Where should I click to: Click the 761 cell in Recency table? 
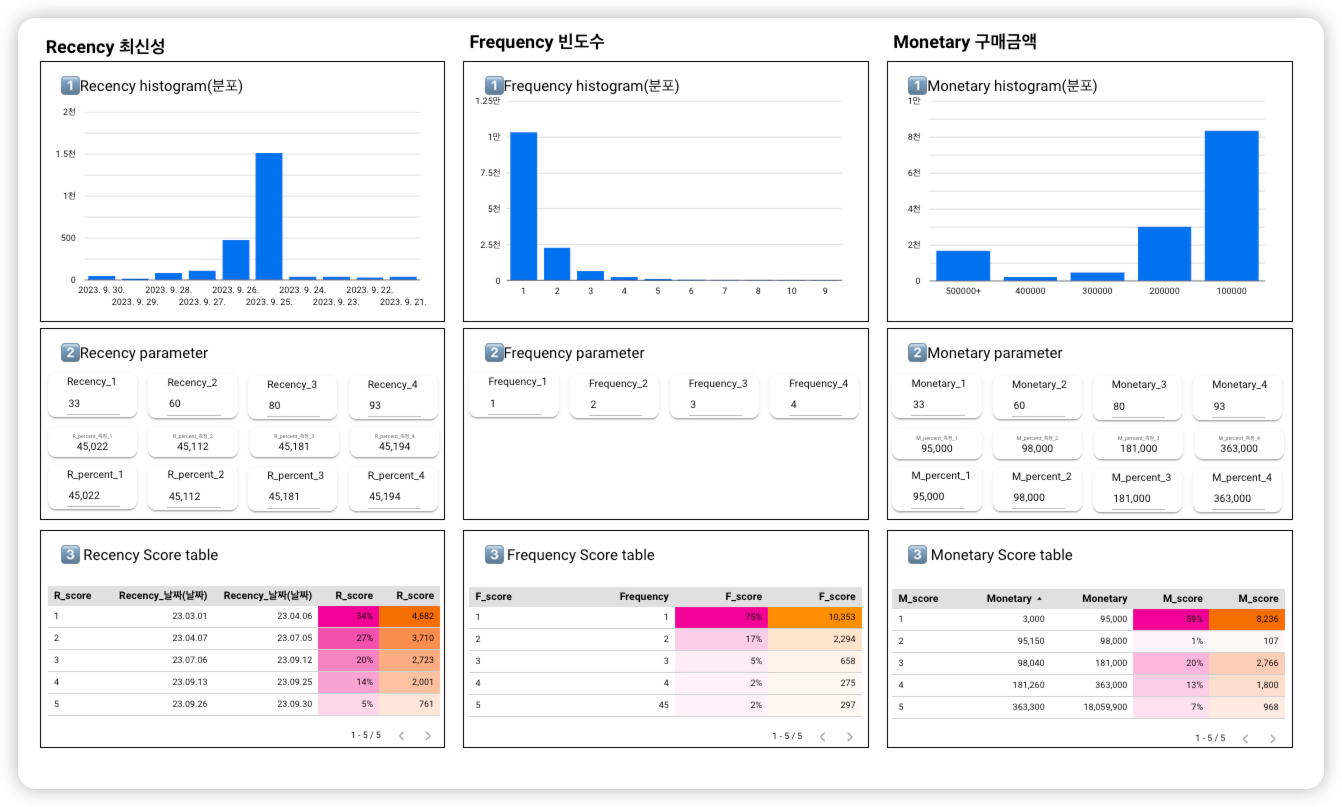coord(410,704)
